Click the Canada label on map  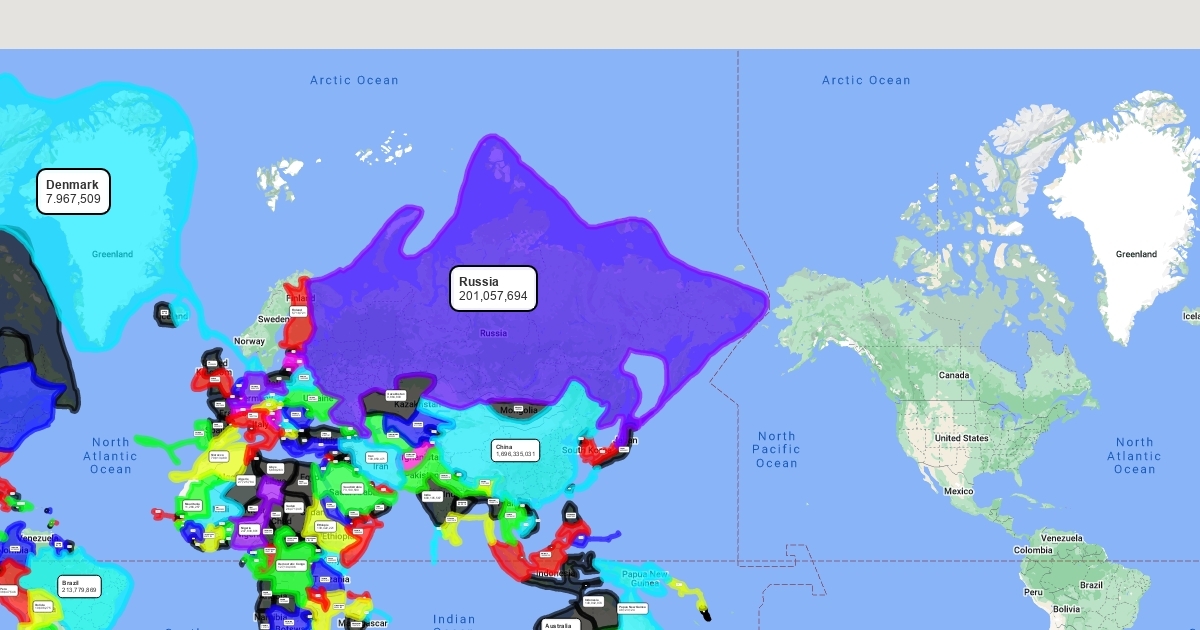[953, 375]
